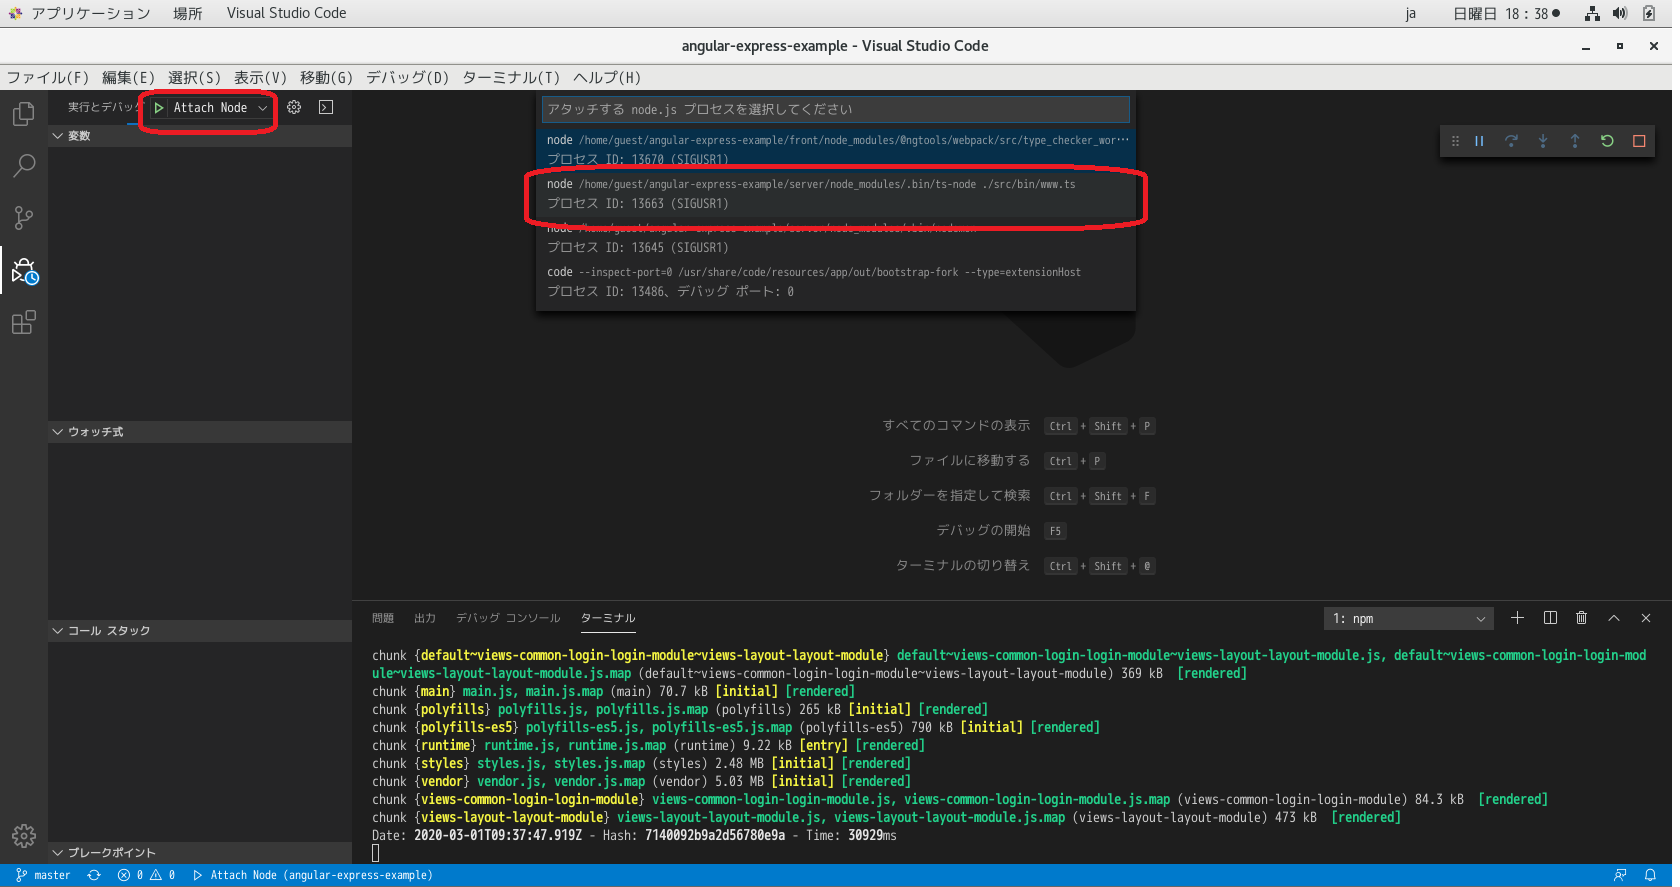Open the ヘルプ(H) menu
The image size is (1680, 887).
click(x=607, y=78)
